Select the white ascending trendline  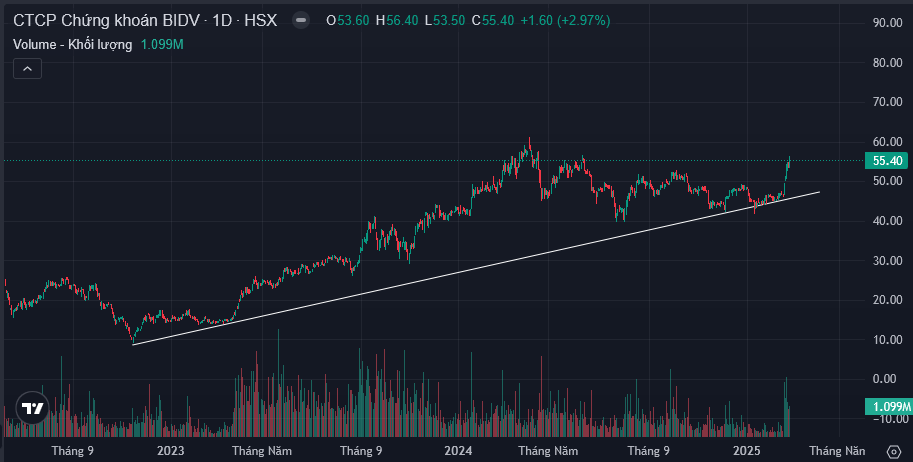point(476,268)
